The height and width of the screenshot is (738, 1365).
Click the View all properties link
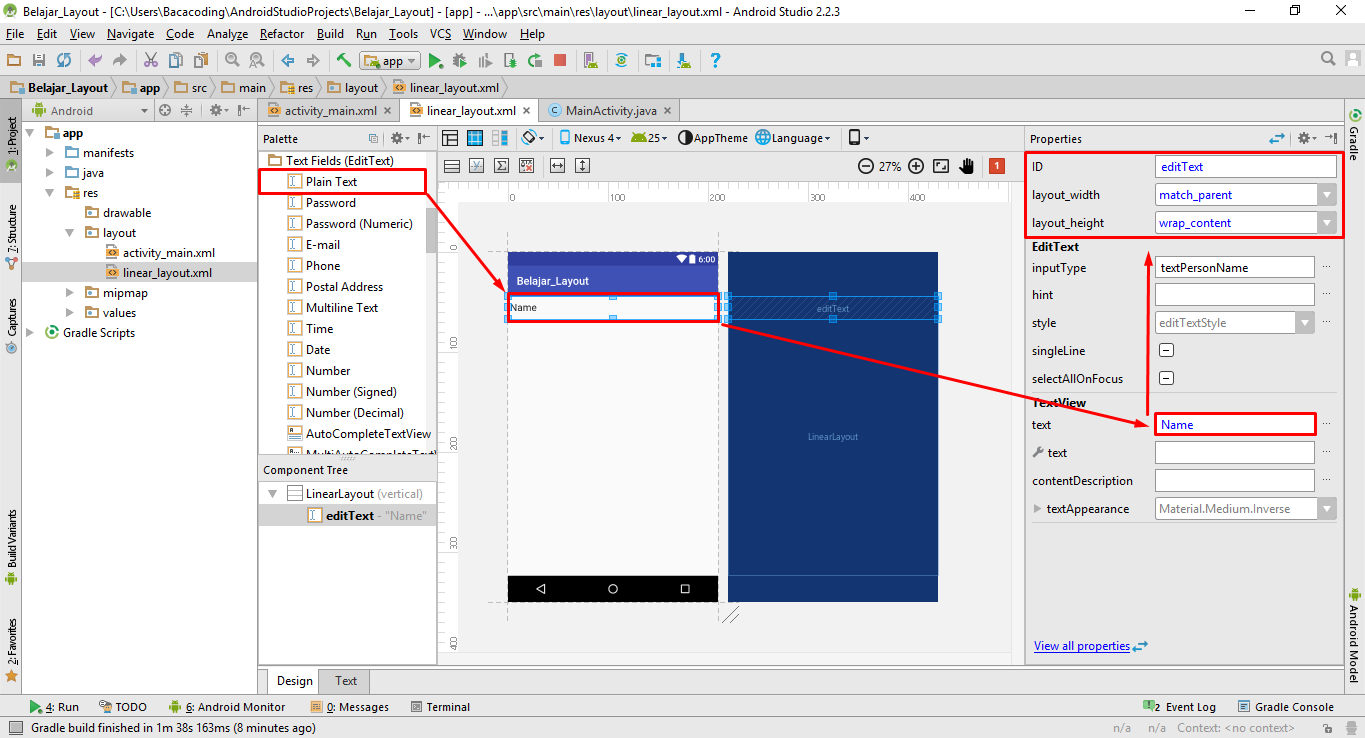[x=1082, y=645]
